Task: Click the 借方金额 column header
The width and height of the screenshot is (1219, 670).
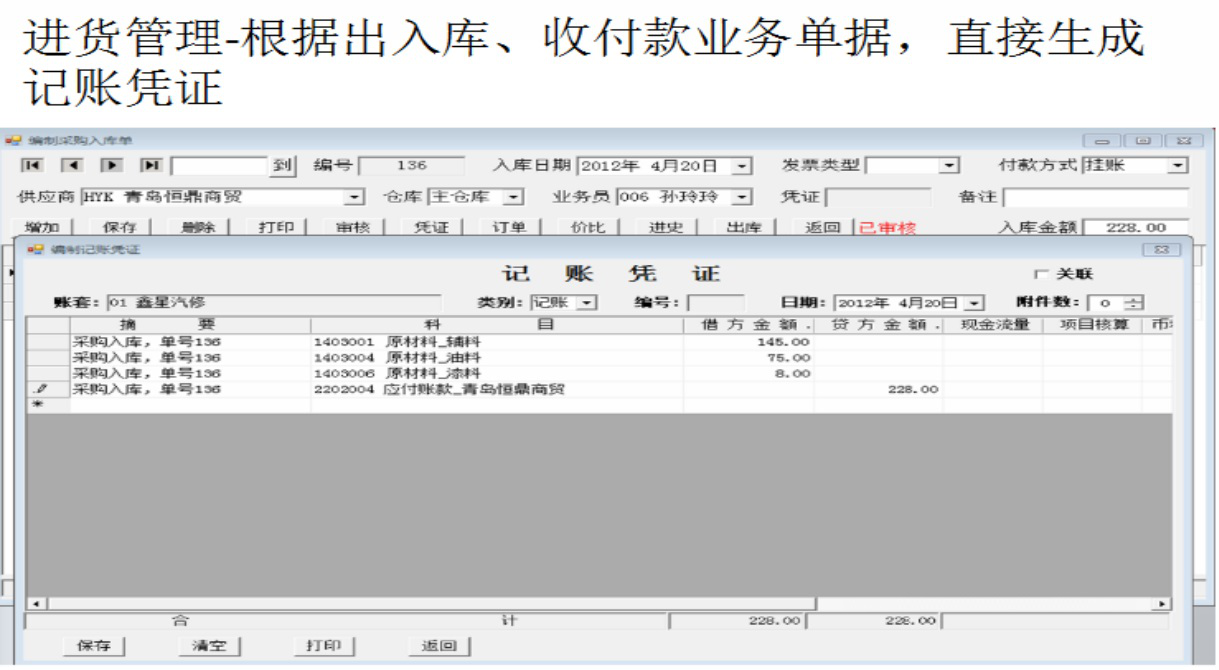Action: 748,325
